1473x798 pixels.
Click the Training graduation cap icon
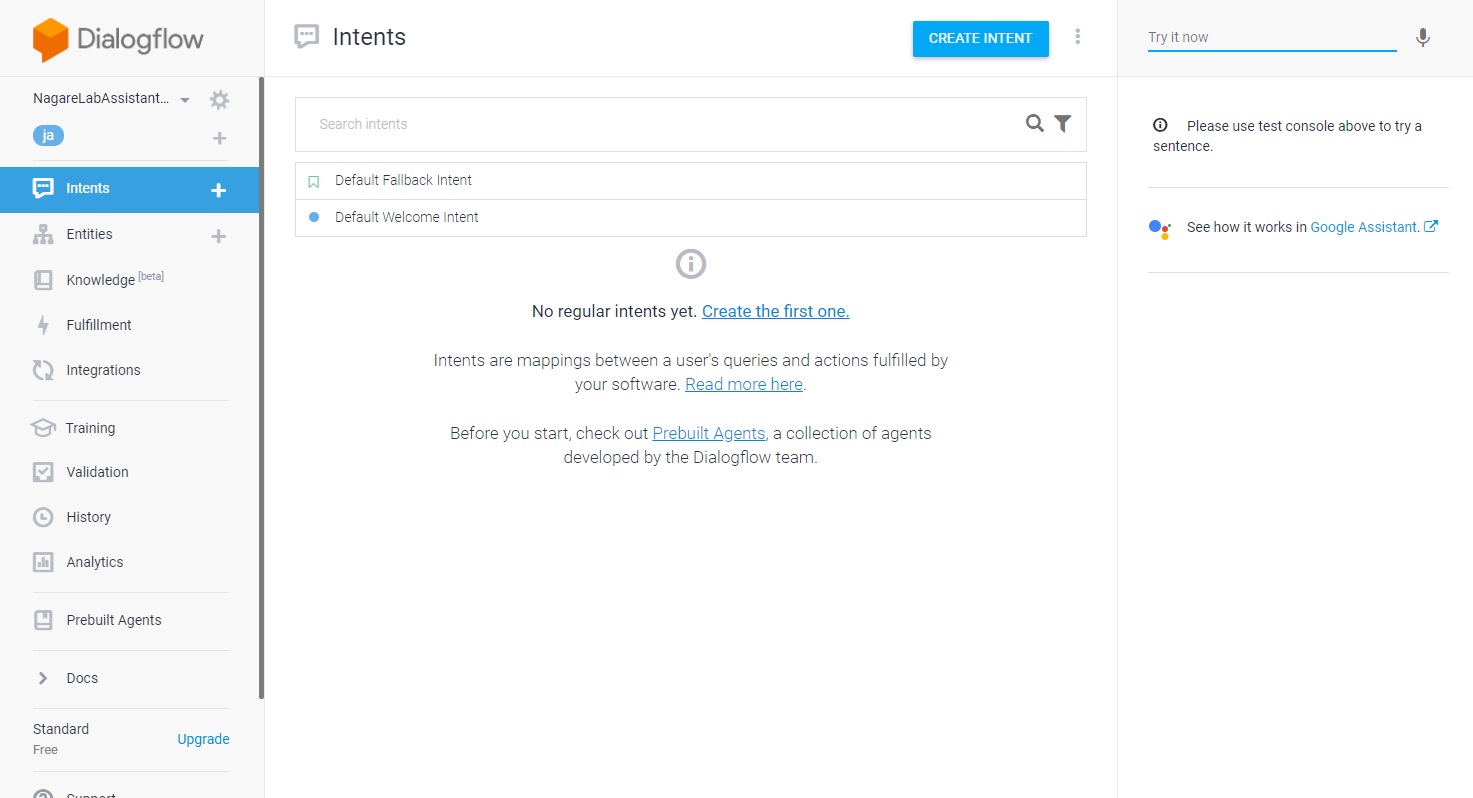pyautogui.click(x=43, y=428)
